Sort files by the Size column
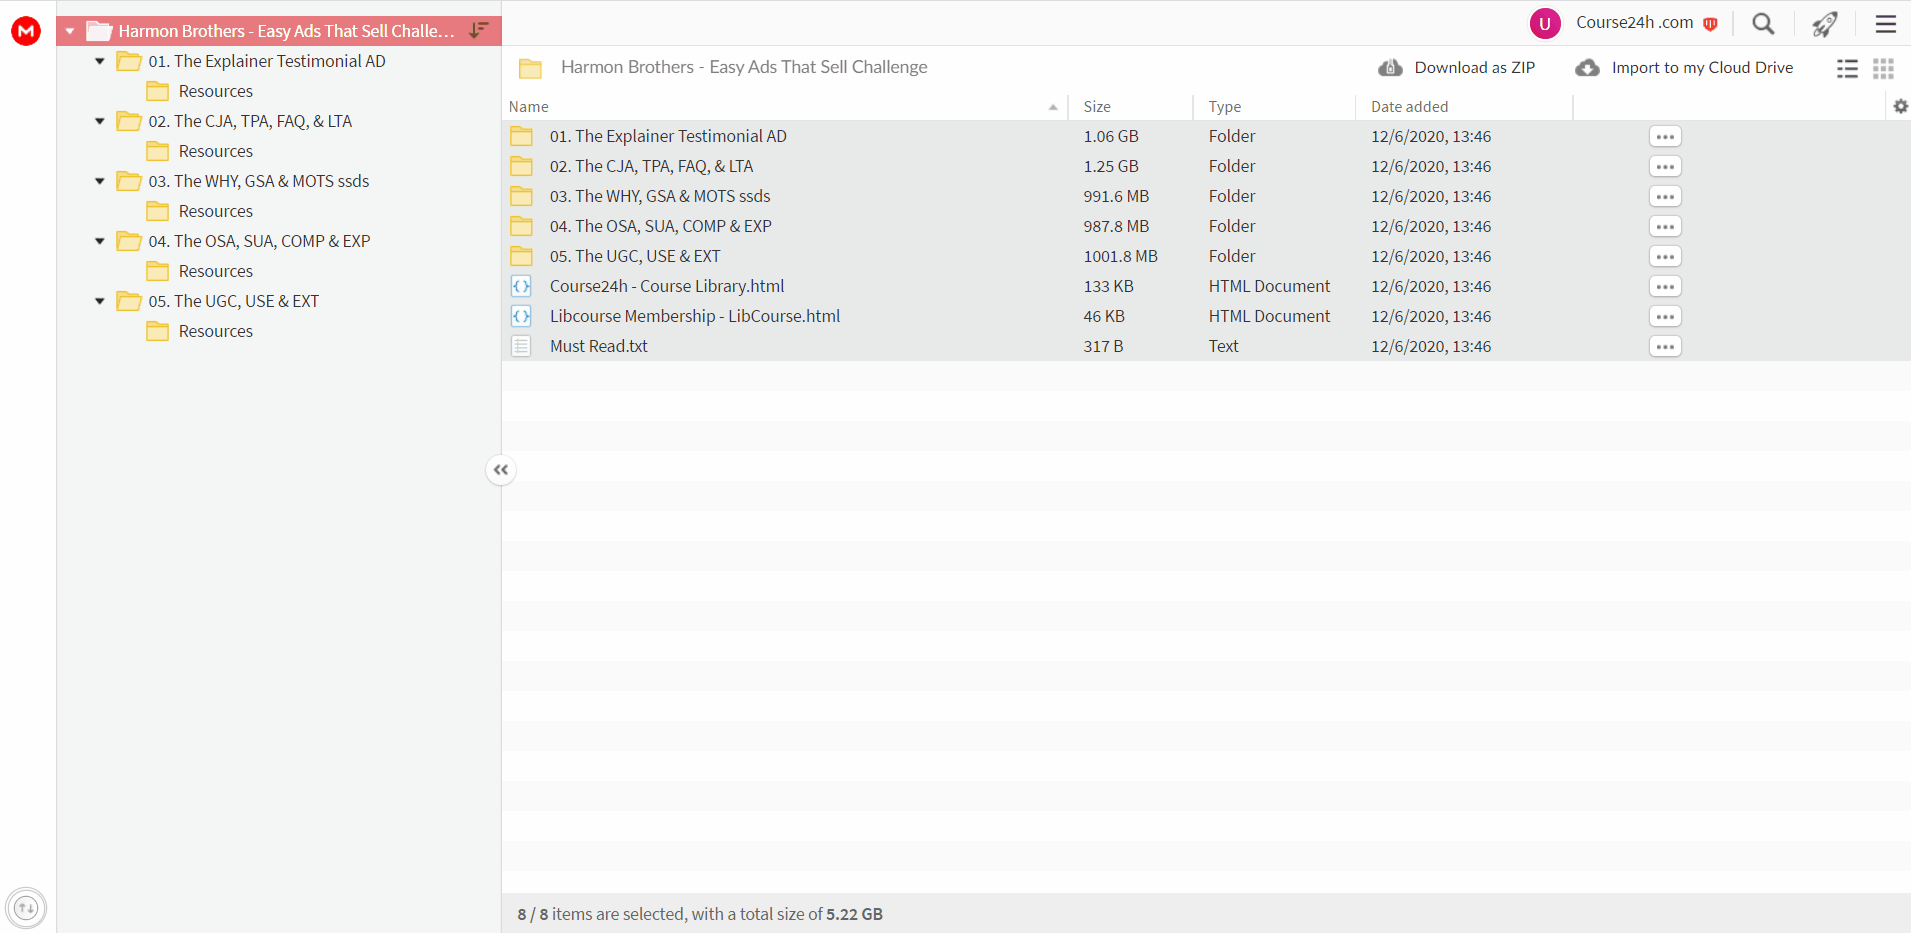 coord(1097,106)
